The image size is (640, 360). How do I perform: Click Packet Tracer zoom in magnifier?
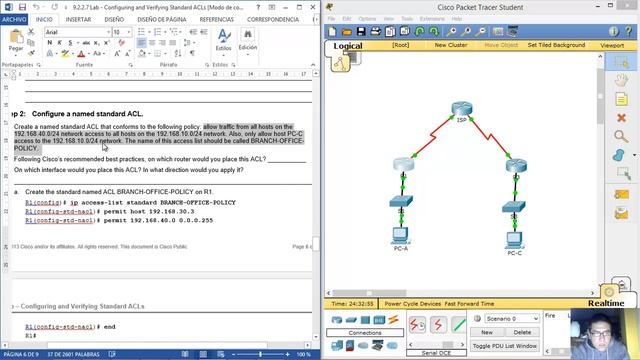tap(451, 31)
